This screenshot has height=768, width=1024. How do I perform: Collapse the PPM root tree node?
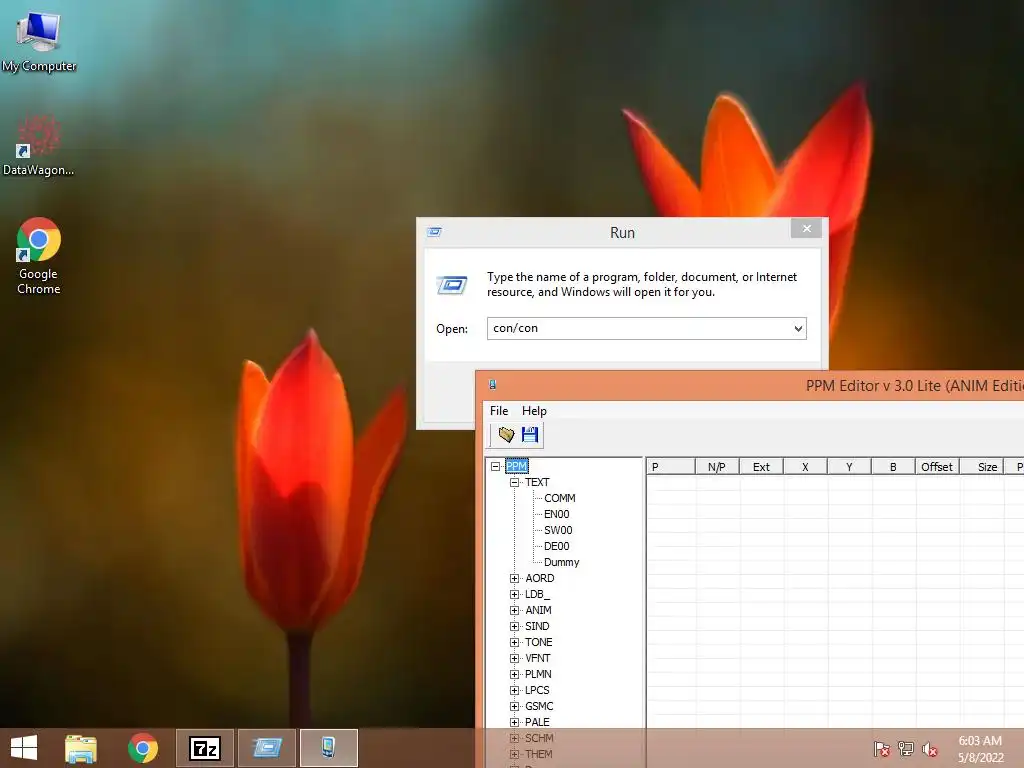[x=496, y=466]
